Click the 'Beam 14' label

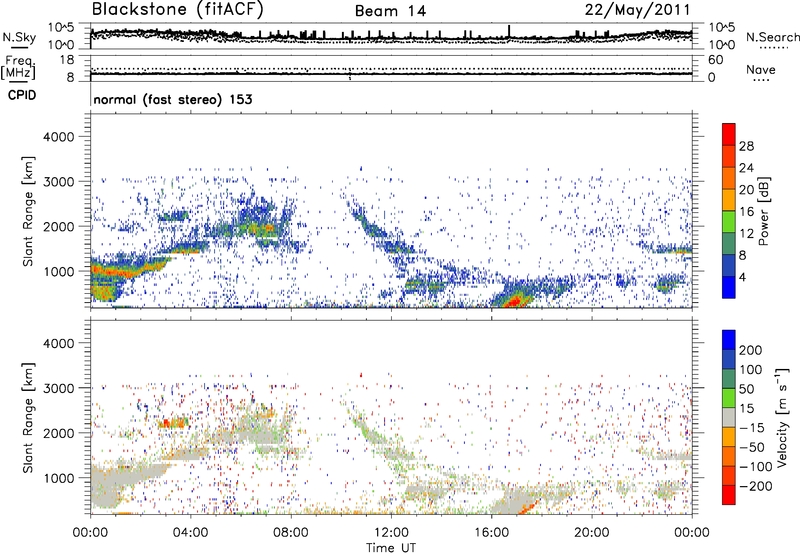pos(390,11)
